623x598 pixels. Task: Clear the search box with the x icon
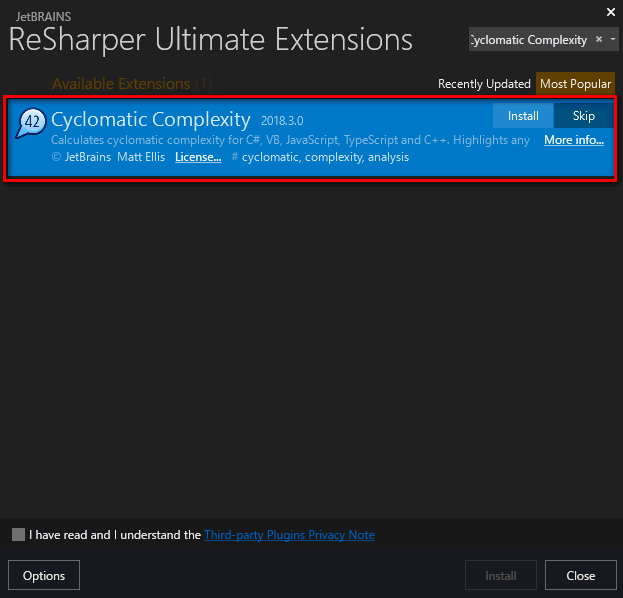click(599, 39)
